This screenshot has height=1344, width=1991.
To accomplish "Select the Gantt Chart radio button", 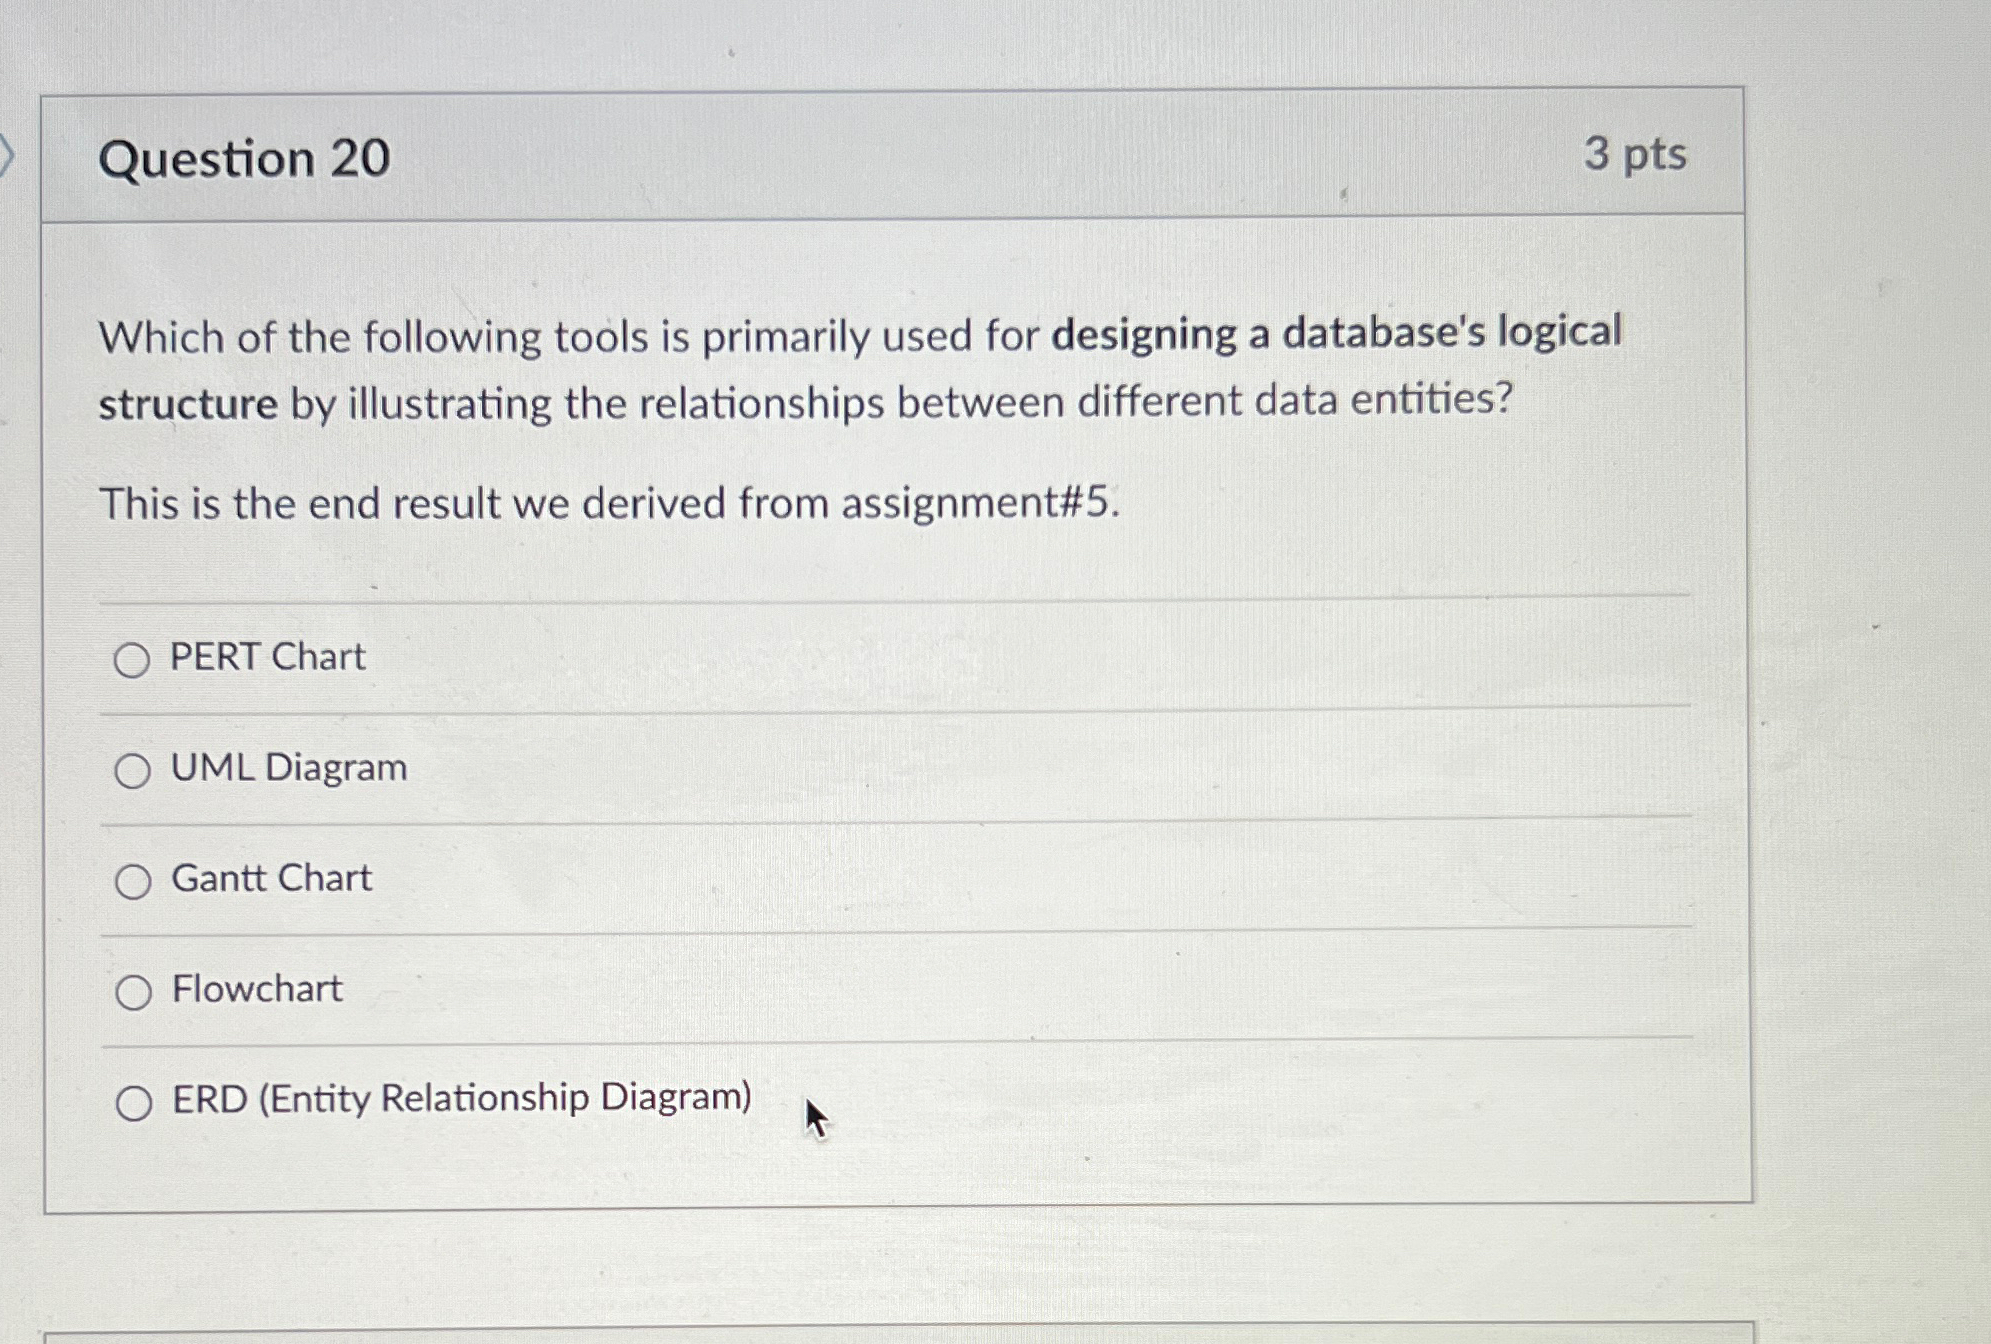I will (x=132, y=881).
